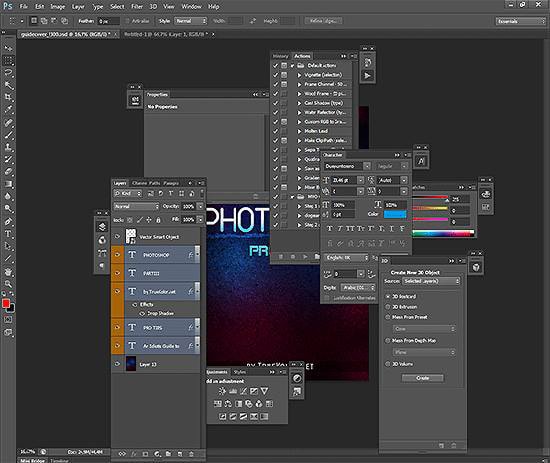The width and height of the screenshot is (550, 463).
Task: Select the 3D Extrusion radio button
Action: tap(388, 307)
